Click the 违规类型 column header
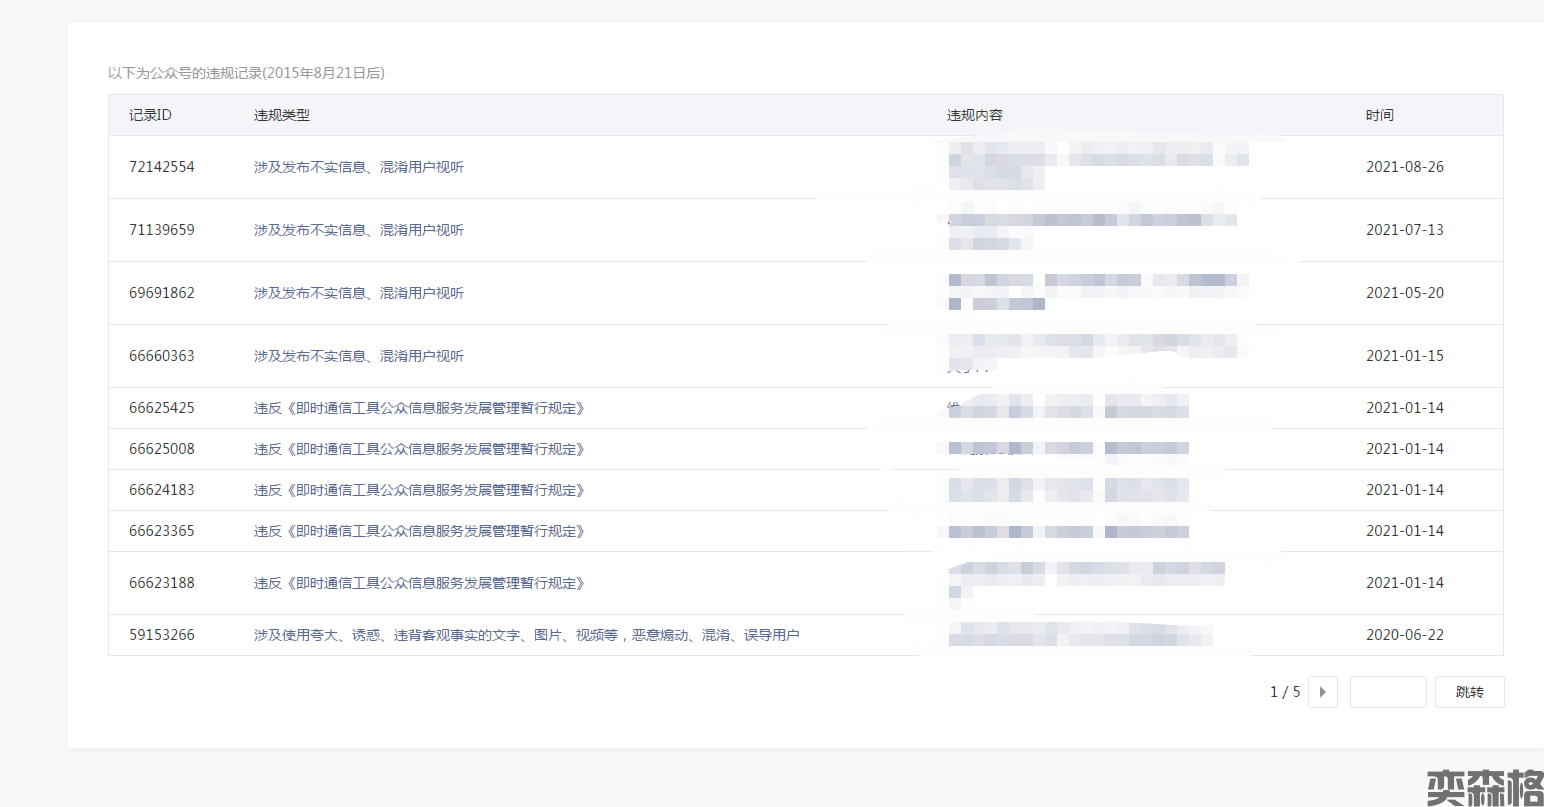Screen dimensions: 1544x807 pos(282,115)
